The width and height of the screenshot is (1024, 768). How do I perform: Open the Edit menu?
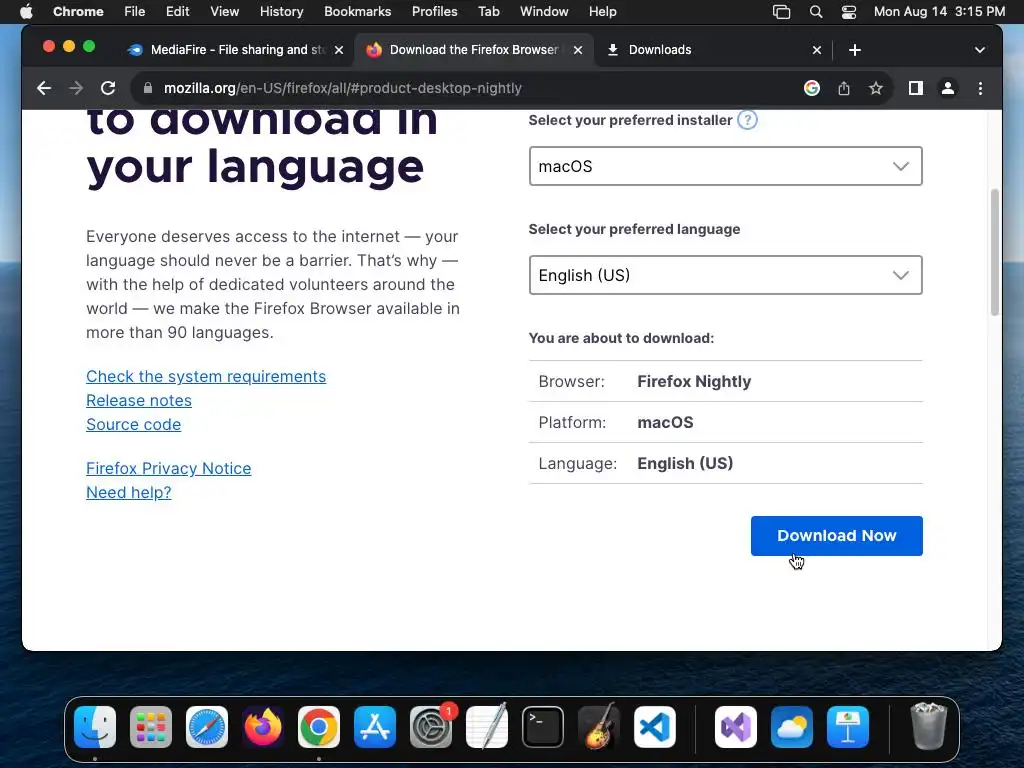(x=177, y=12)
